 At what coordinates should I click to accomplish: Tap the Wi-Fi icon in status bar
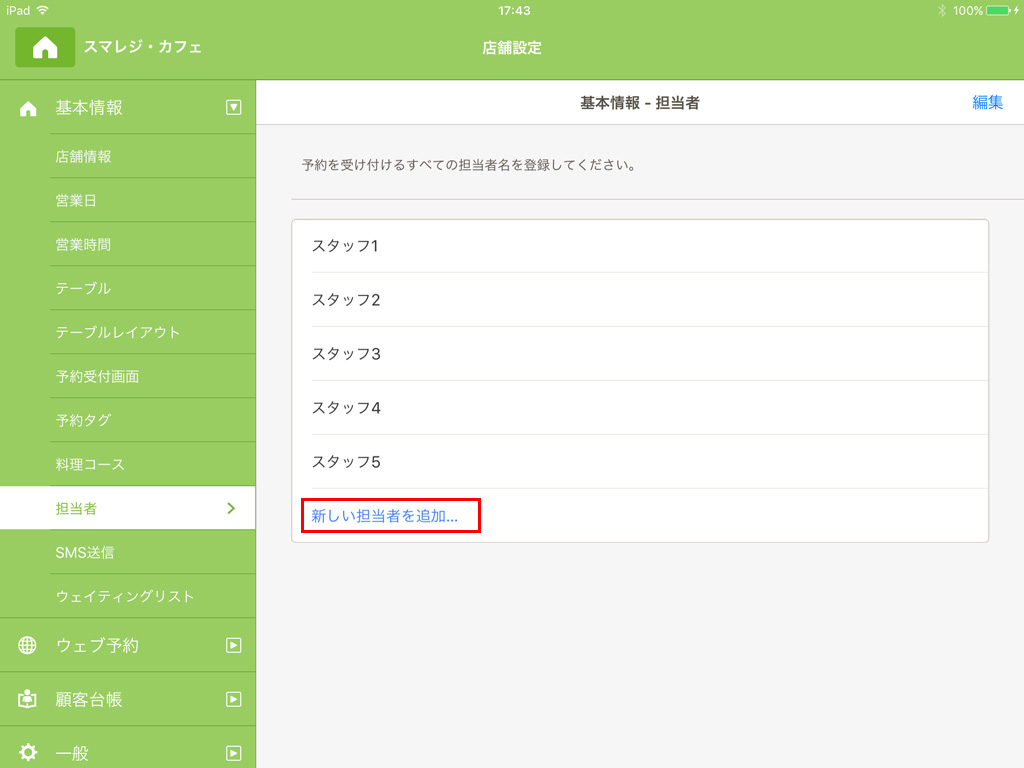coord(43,10)
